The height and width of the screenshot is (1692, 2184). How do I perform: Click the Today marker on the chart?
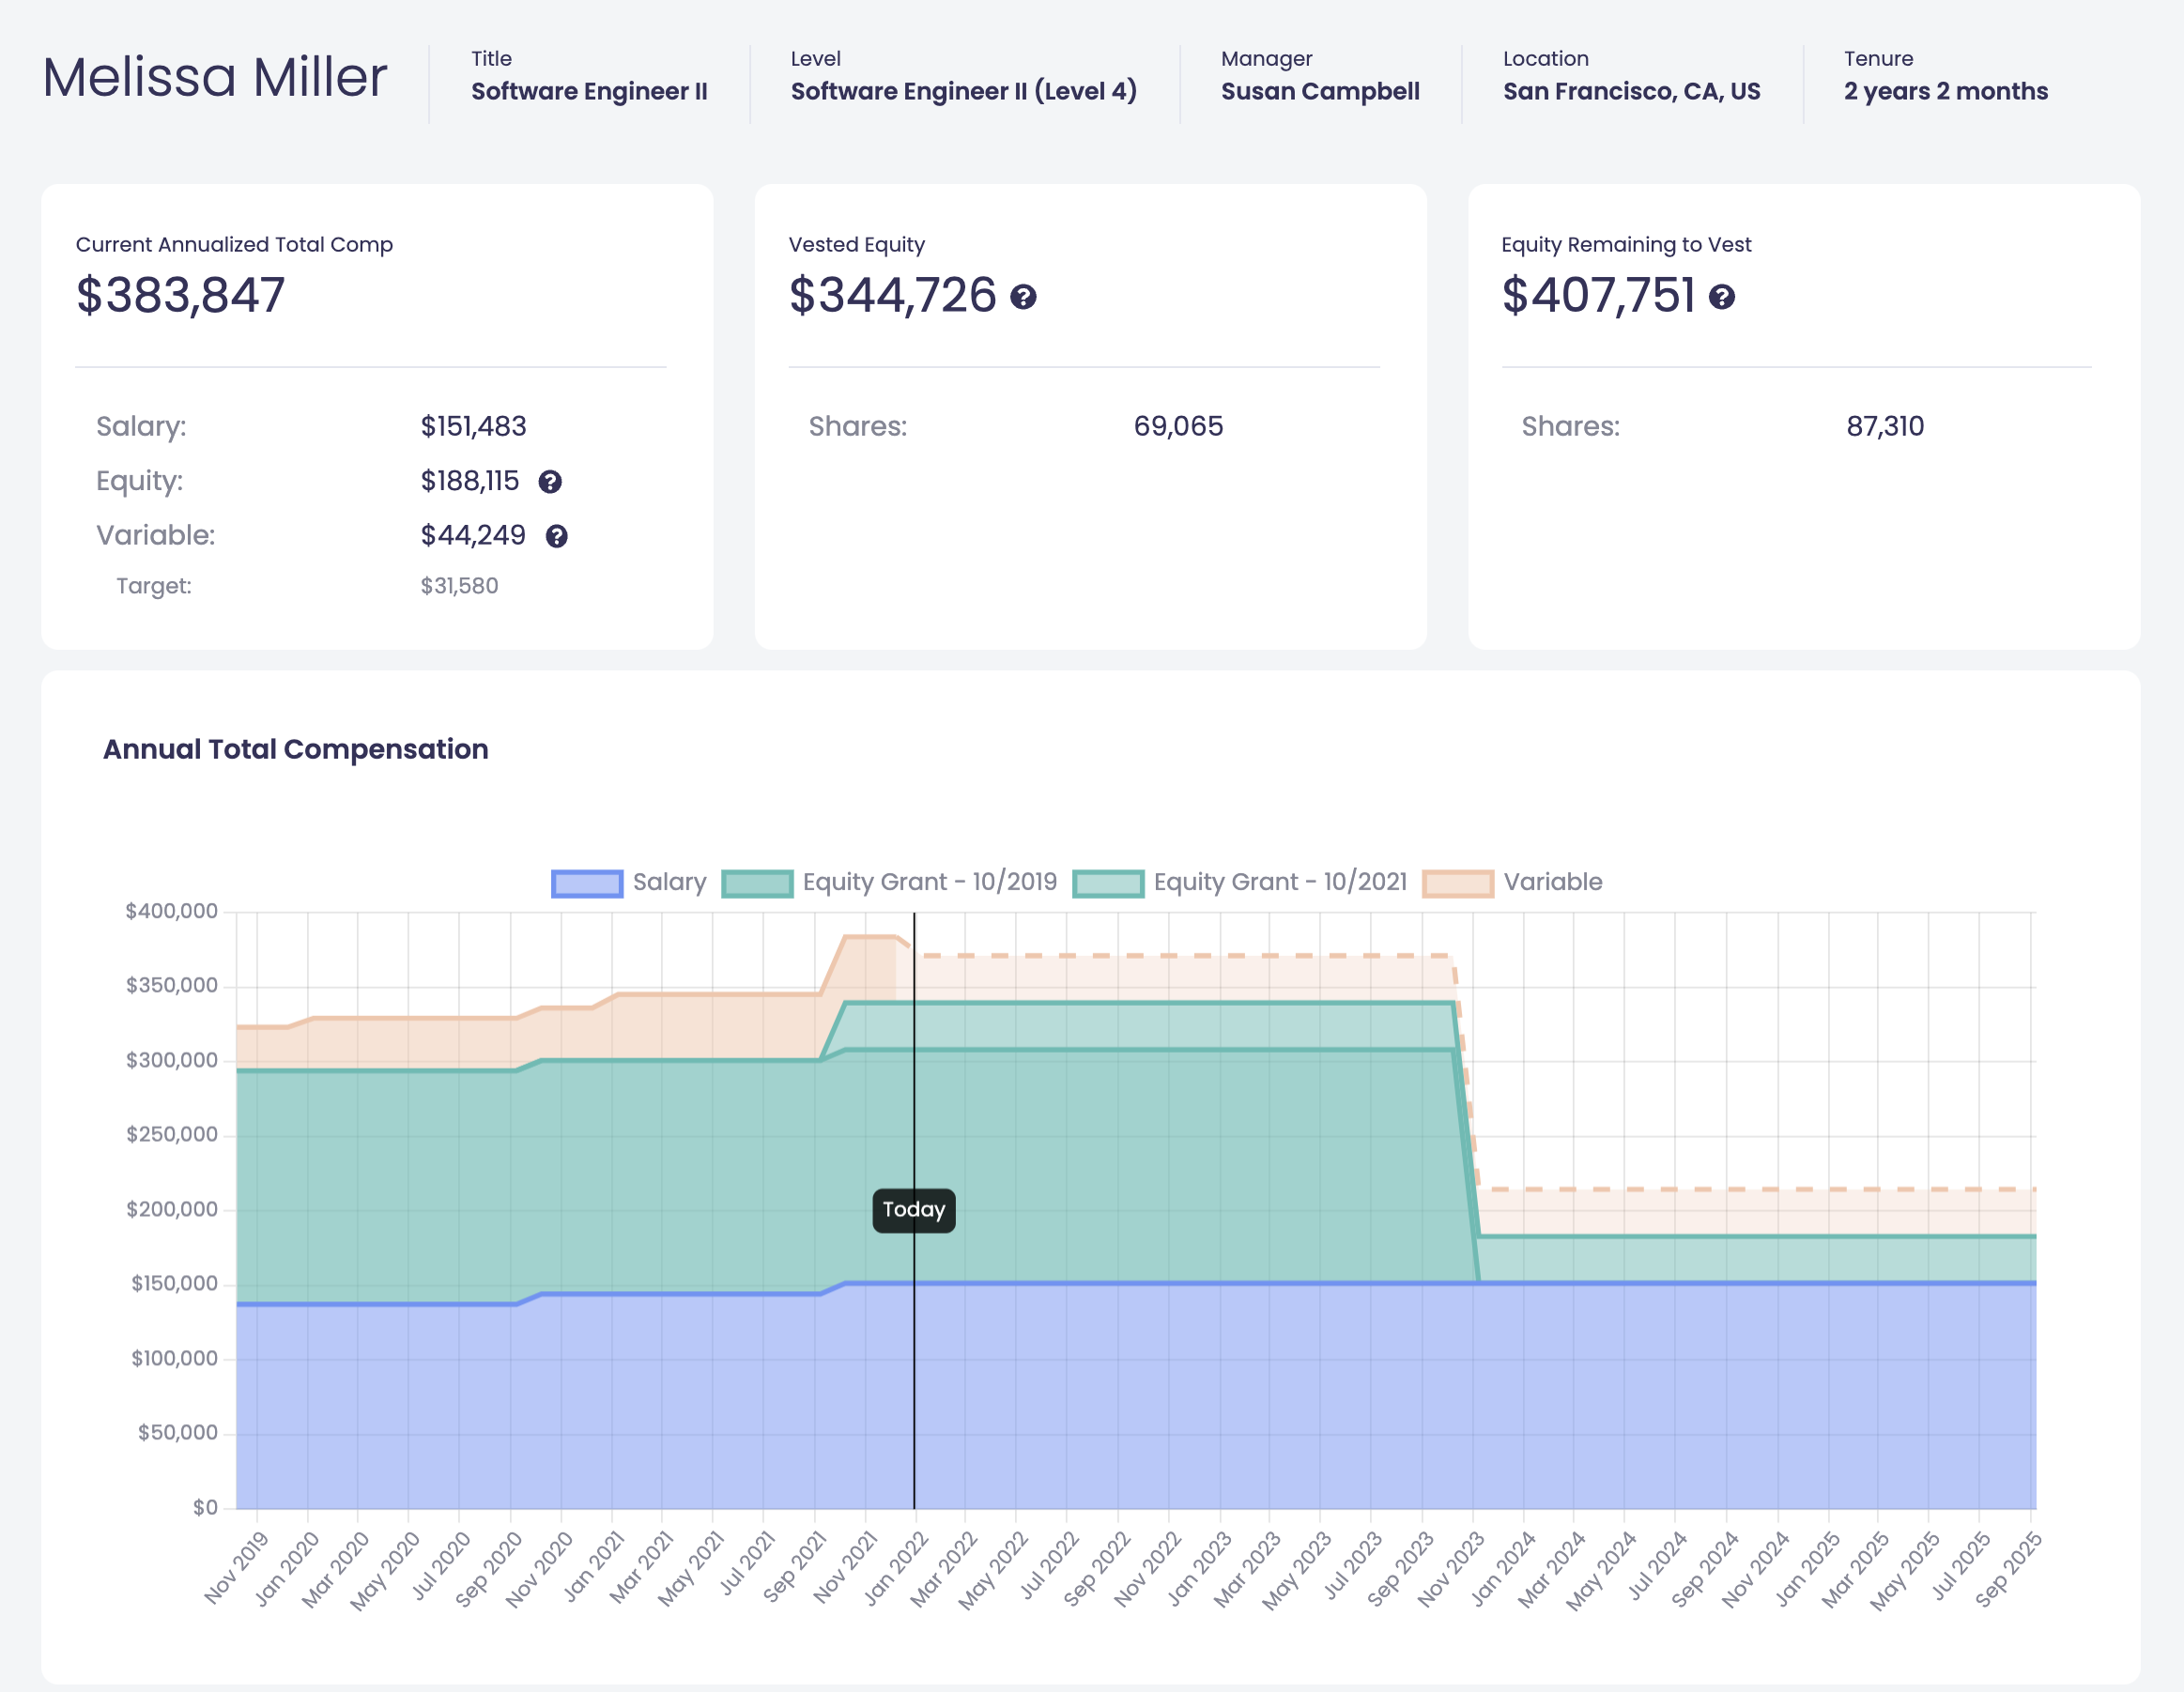coord(913,1210)
